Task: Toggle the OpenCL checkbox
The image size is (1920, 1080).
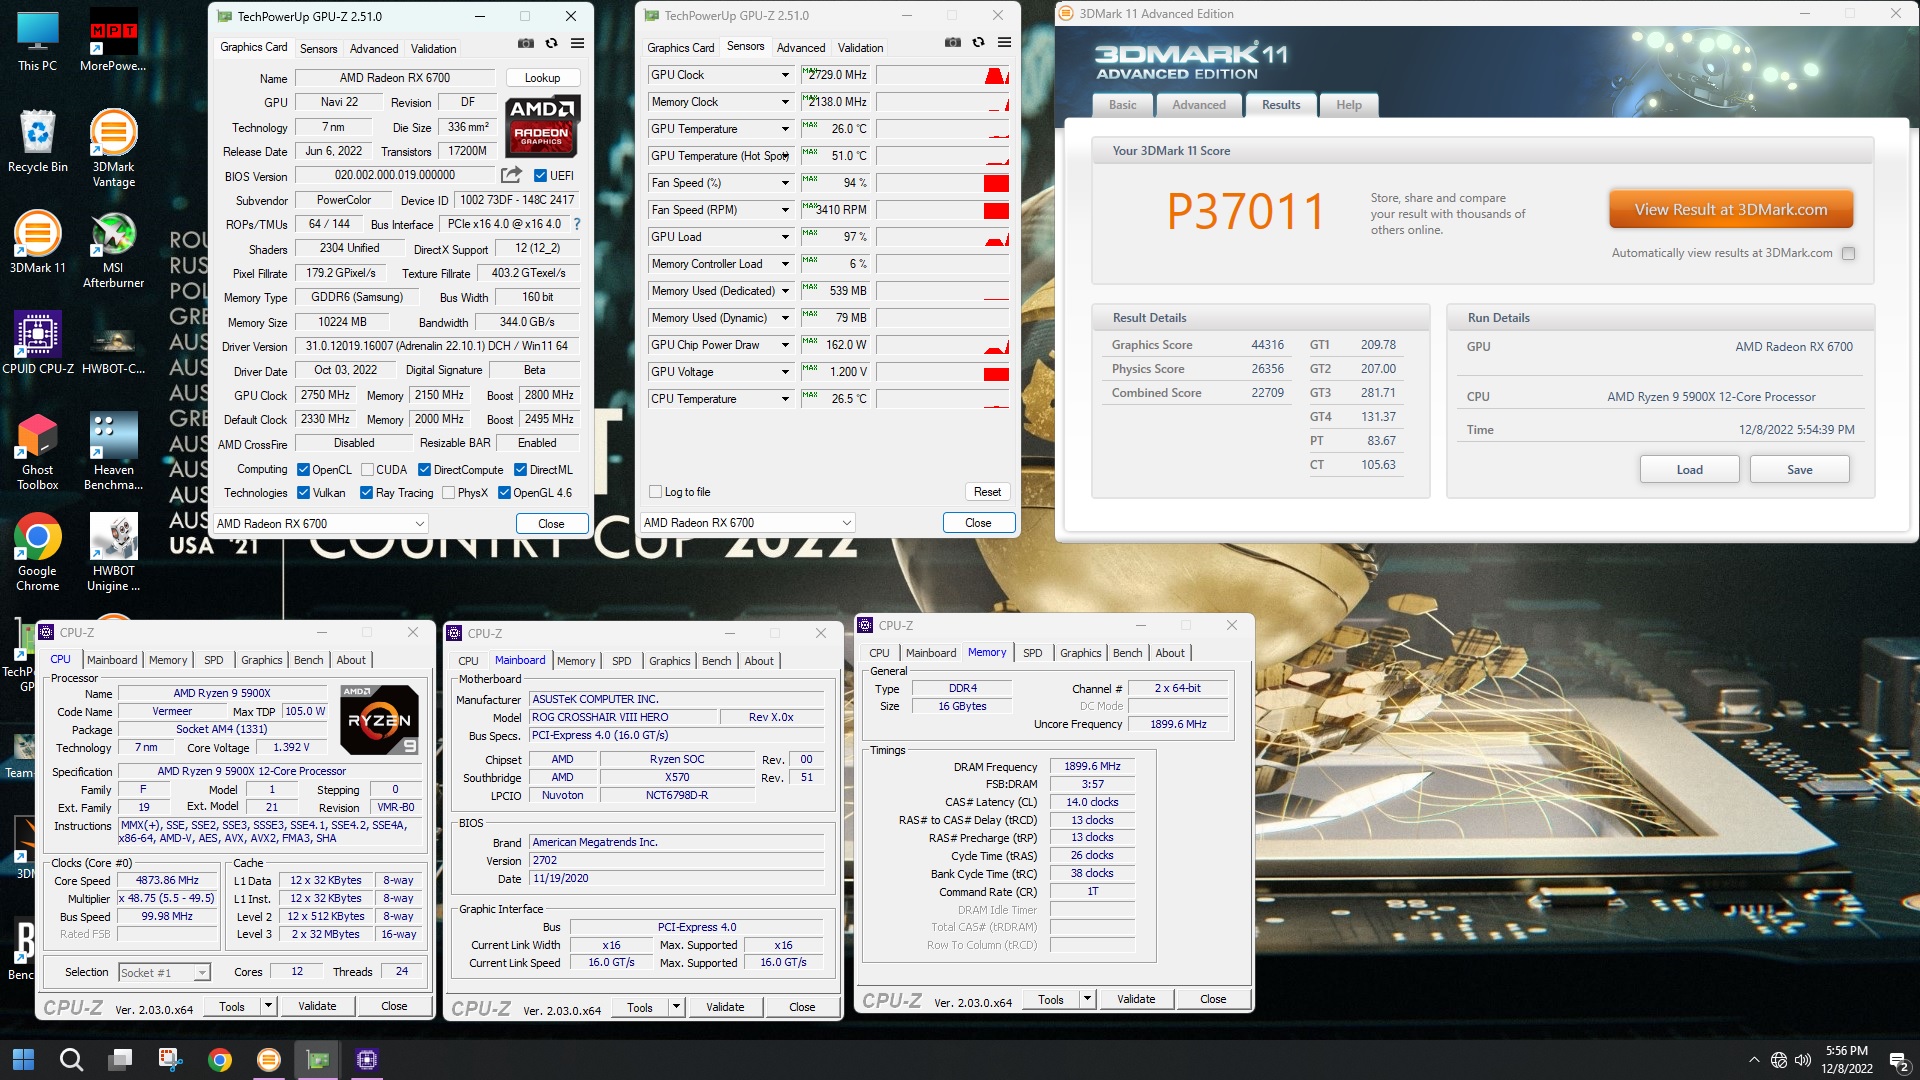Action: (x=303, y=470)
